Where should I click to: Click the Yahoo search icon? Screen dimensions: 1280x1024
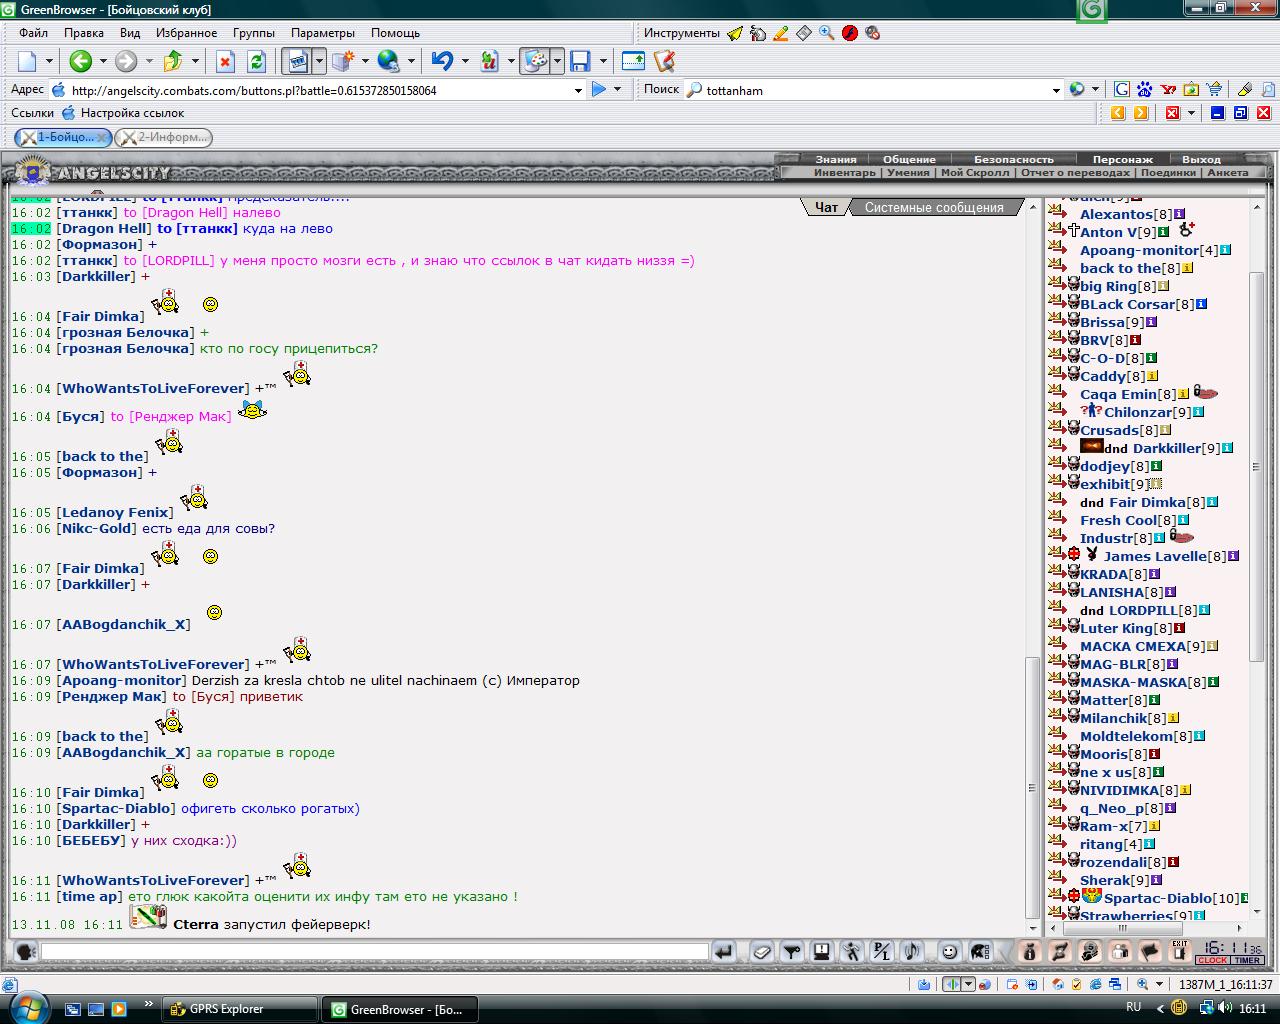(x=1168, y=89)
